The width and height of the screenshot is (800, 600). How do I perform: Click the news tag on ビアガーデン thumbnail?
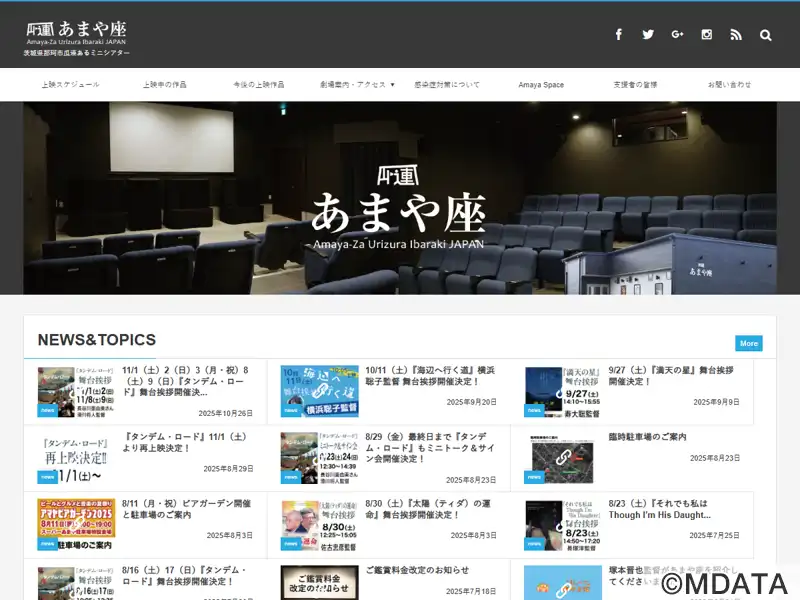[x=47, y=544]
